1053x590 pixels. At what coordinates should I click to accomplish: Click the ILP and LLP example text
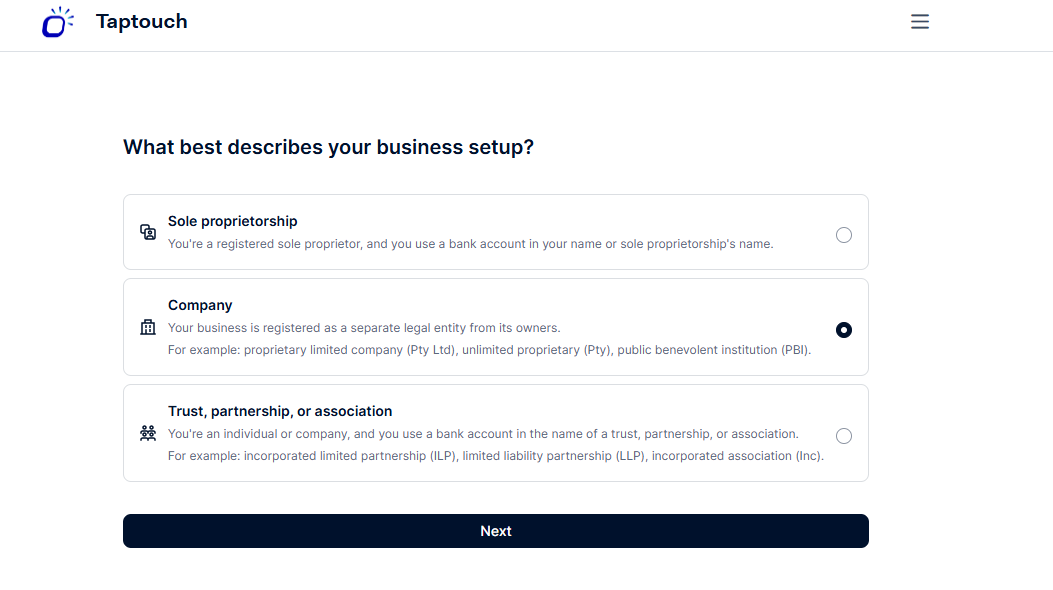coord(495,456)
